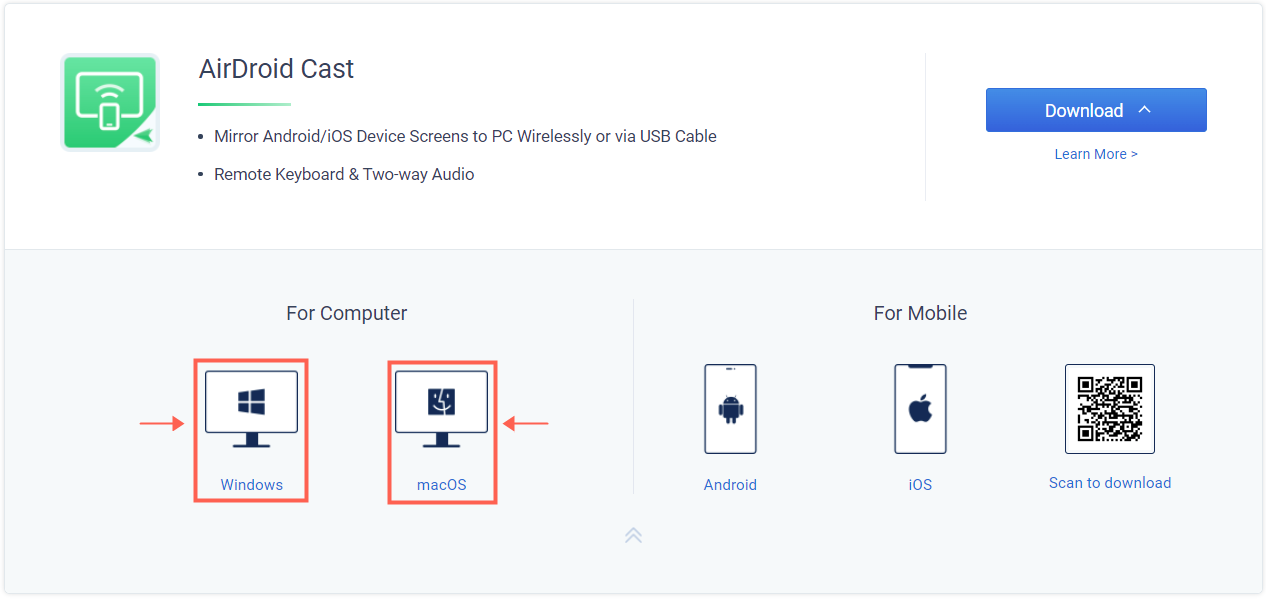
Task: Click the macOS text link
Action: coord(442,485)
